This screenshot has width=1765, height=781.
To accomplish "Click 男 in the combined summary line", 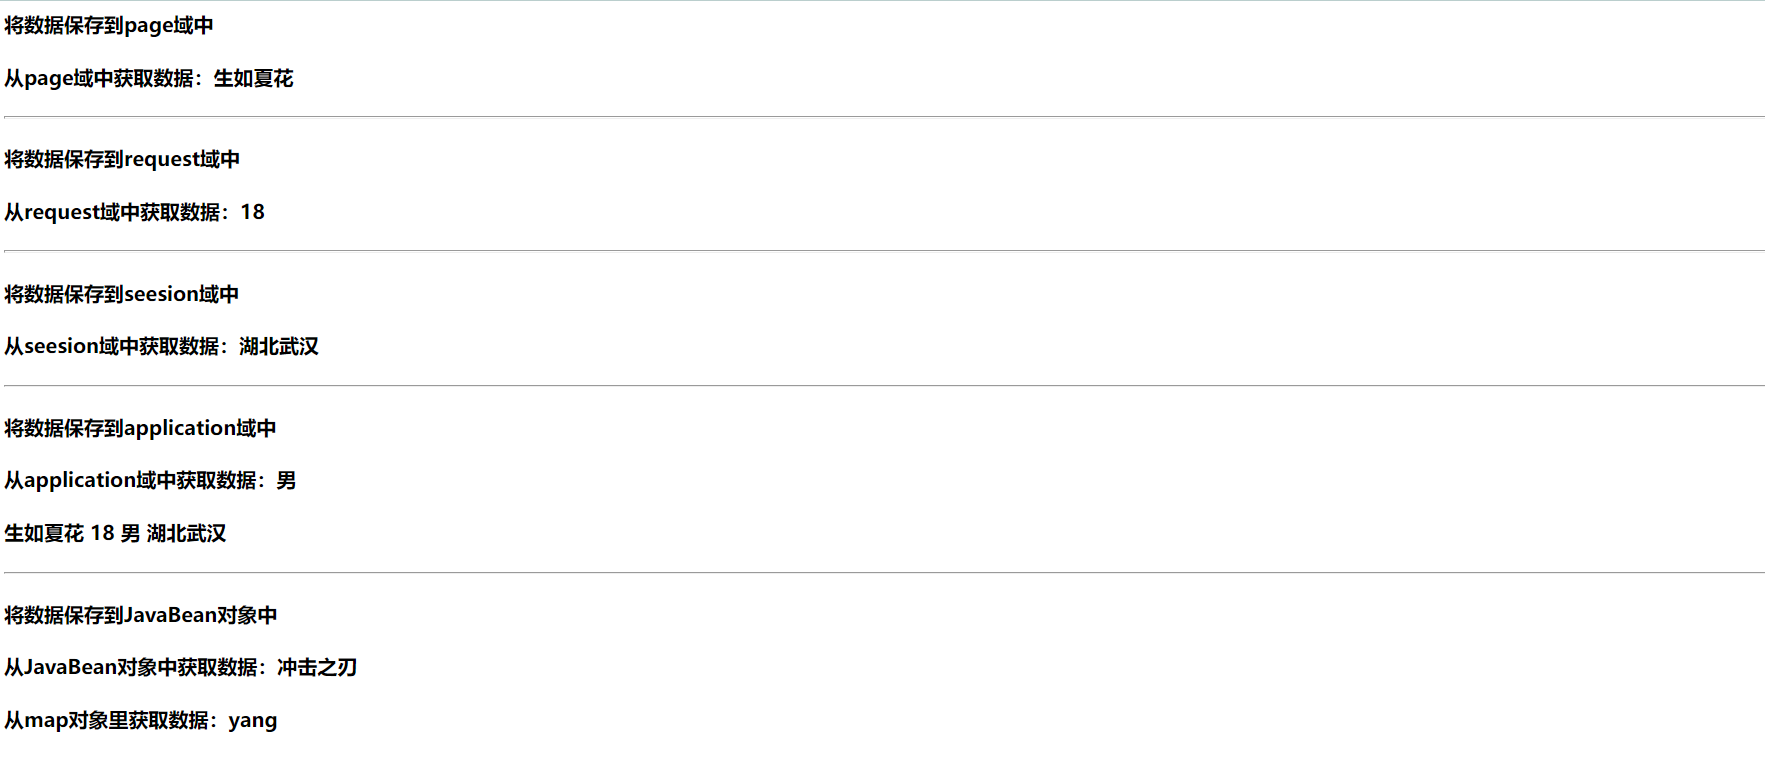I will [x=131, y=534].
